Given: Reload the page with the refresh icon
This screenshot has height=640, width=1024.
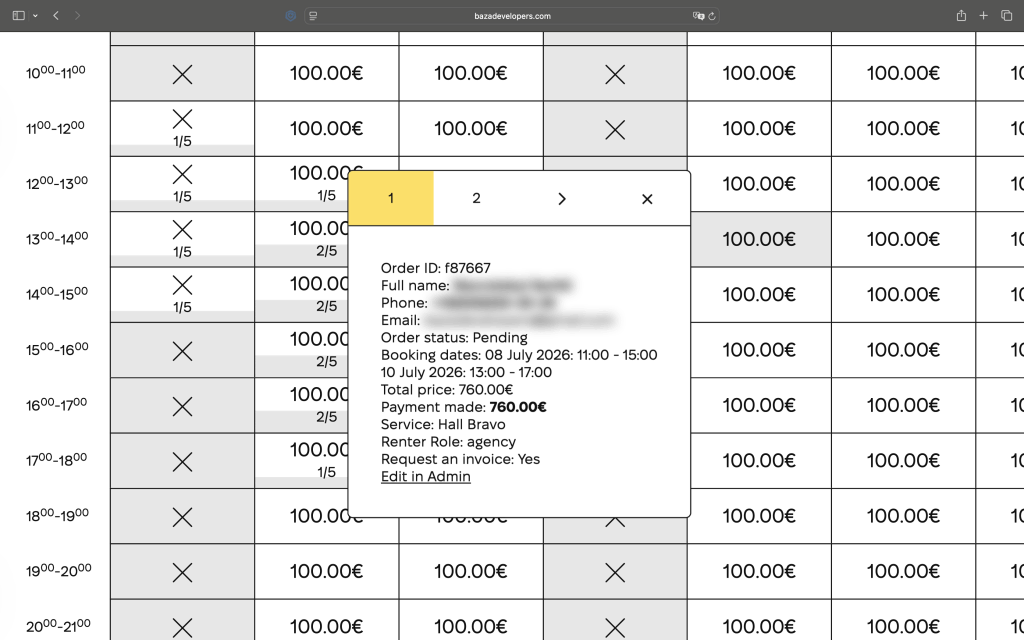Looking at the screenshot, I should click(712, 16).
